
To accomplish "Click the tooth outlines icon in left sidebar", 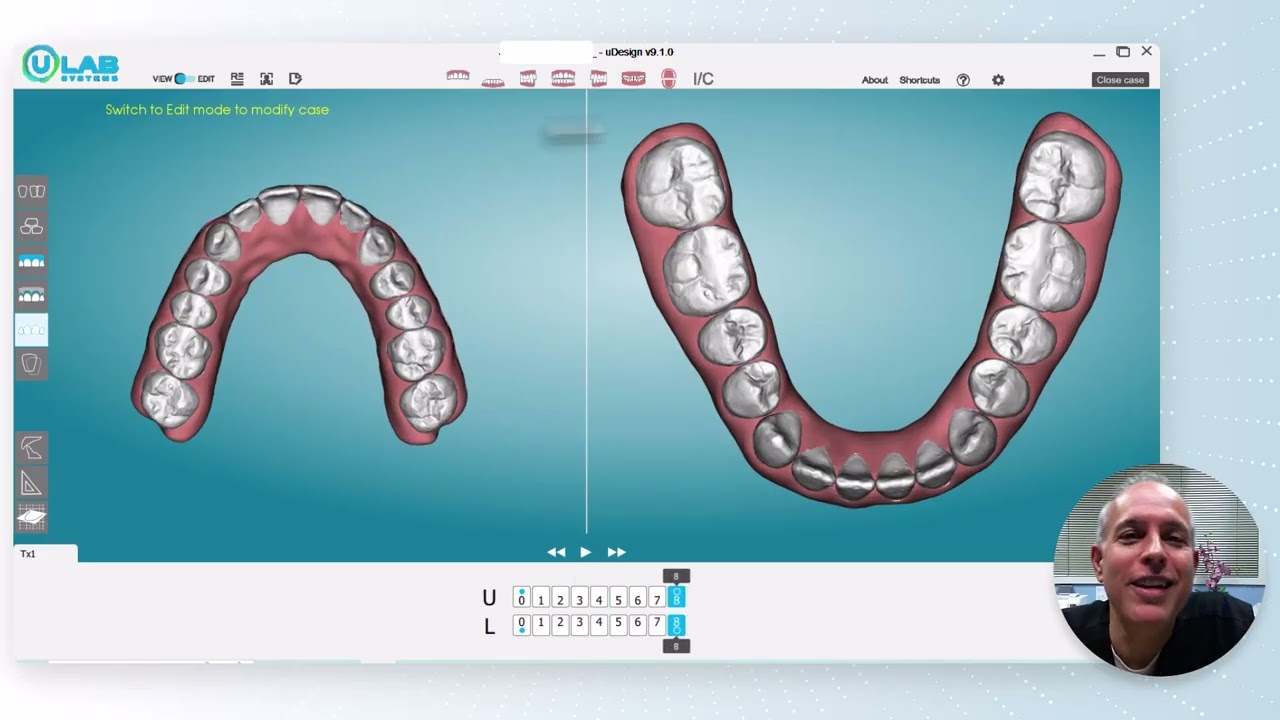I will tap(31, 191).
